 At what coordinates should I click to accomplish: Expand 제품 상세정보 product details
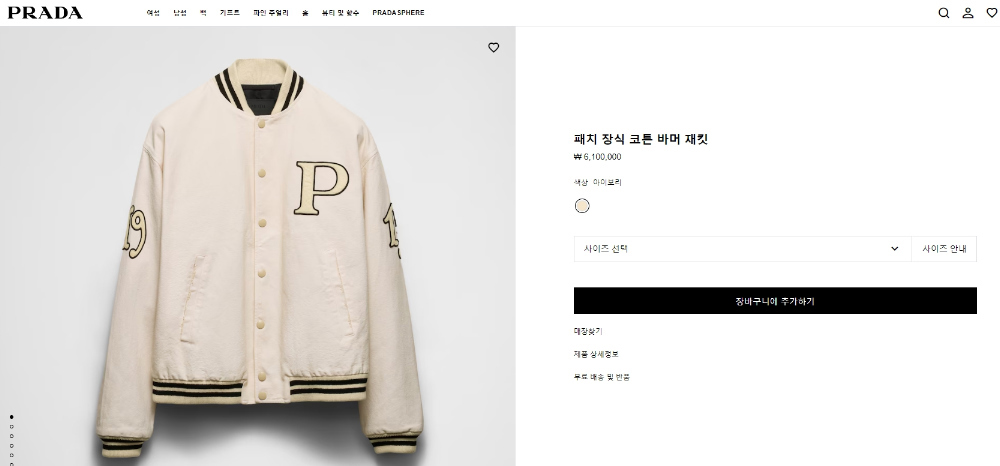pyautogui.click(x=596, y=354)
